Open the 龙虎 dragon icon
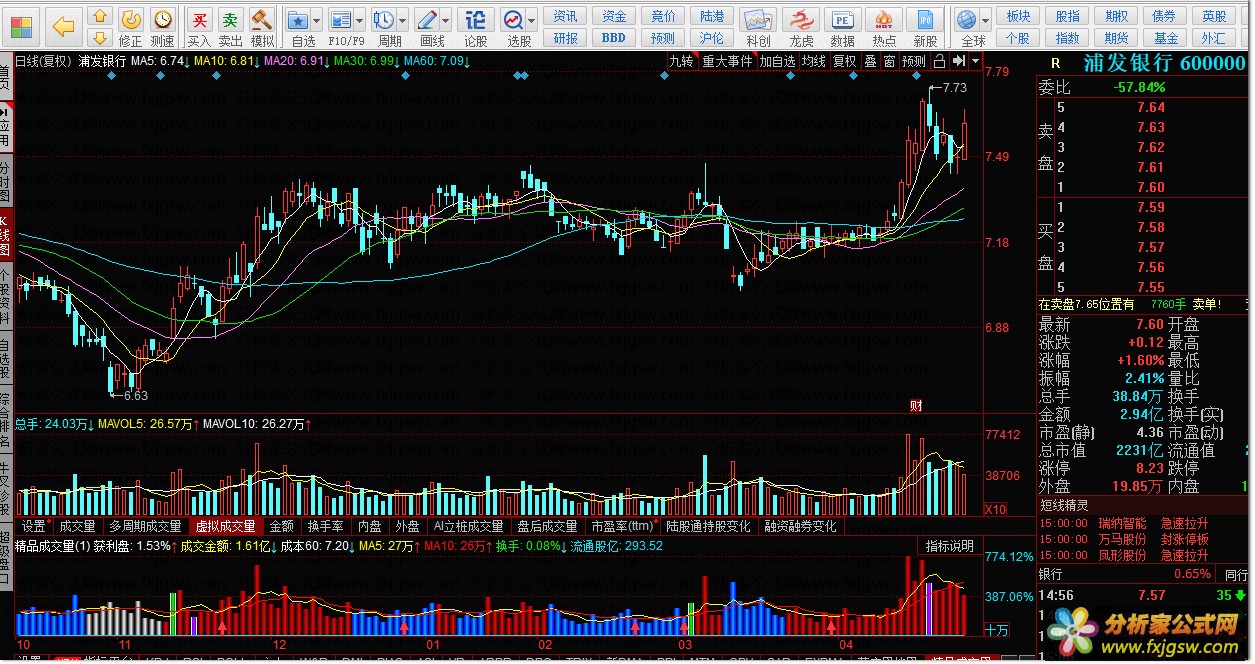 (x=801, y=19)
